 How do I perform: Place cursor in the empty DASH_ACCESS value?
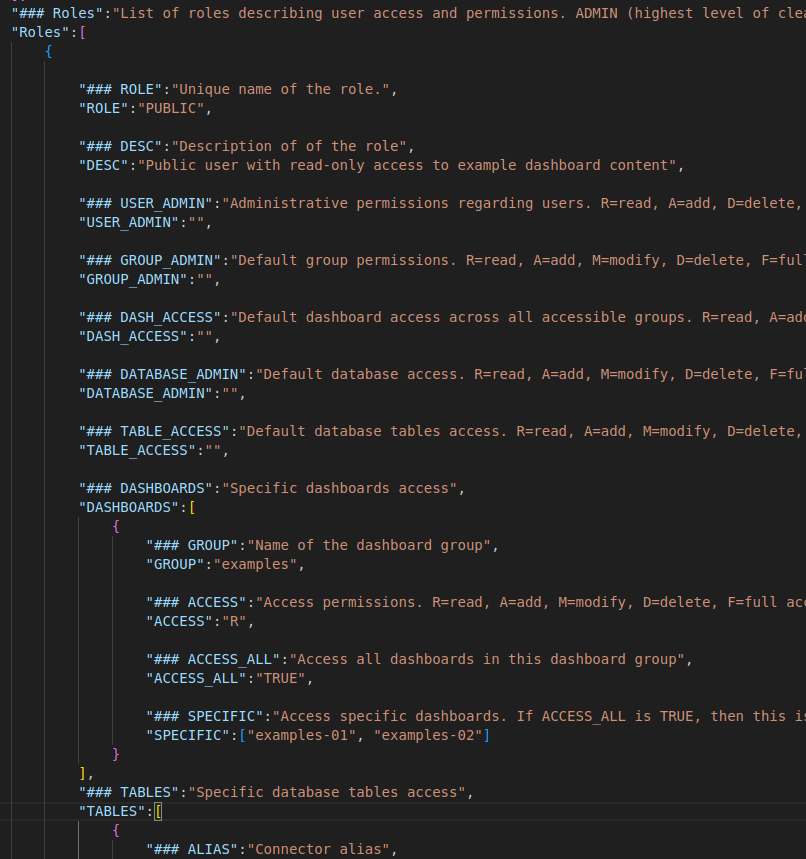204,337
